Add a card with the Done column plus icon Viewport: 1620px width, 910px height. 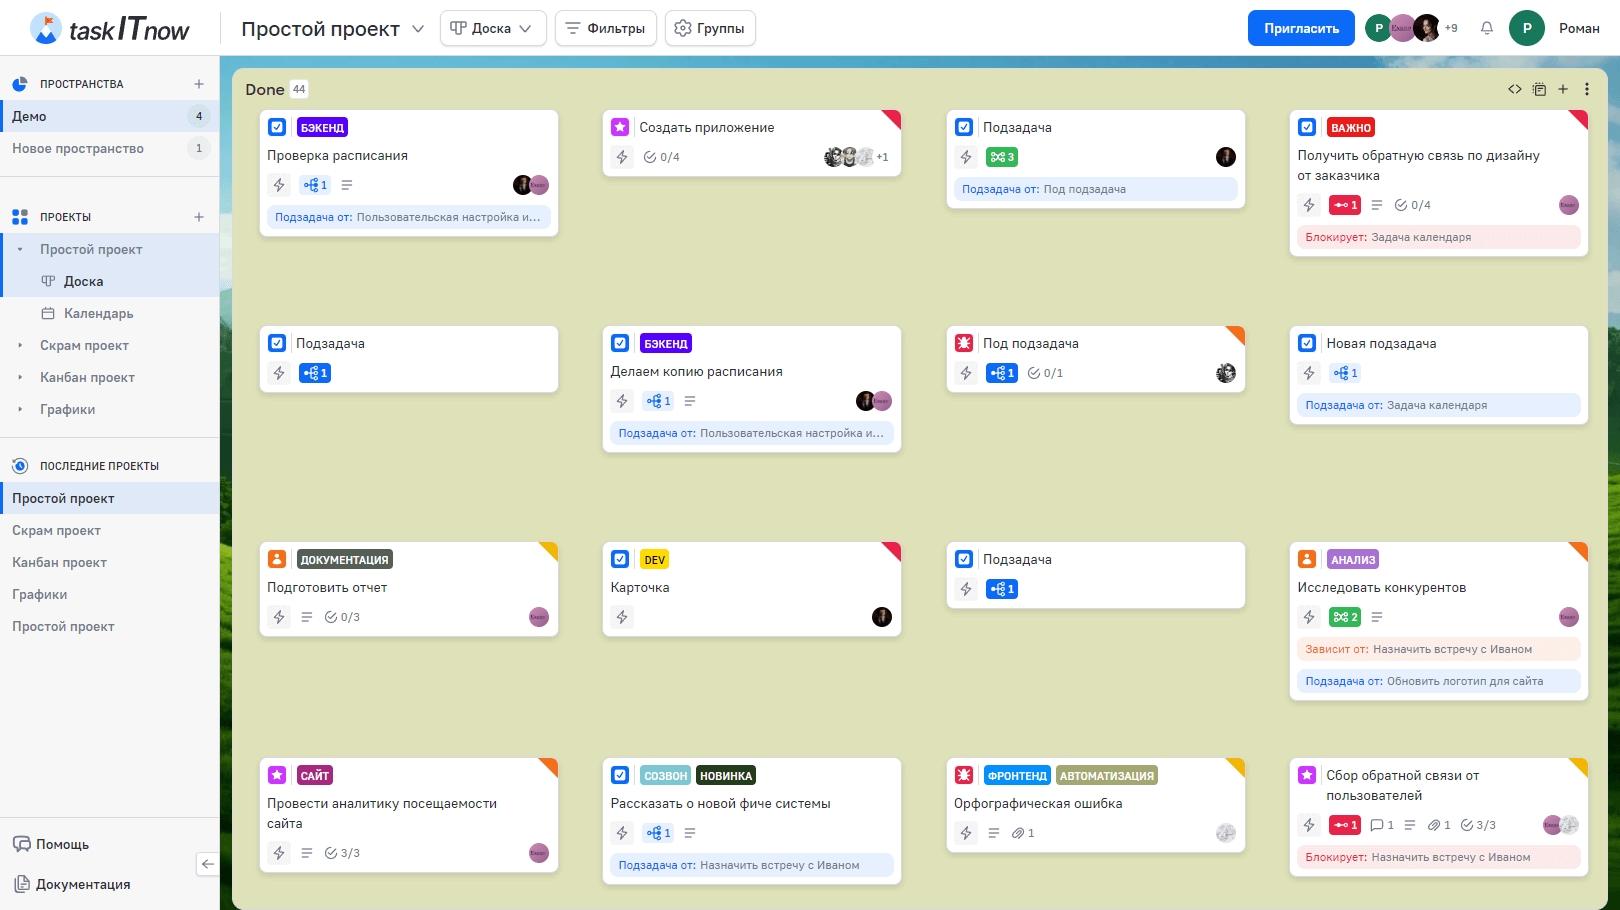click(1563, 89)
